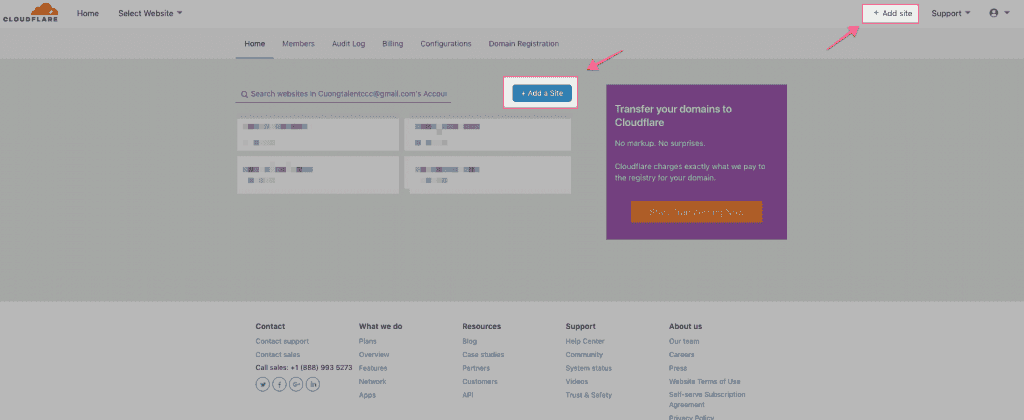1024x420 pixels.
Task: Open the Customers footer link
Action: click(480, 381)
